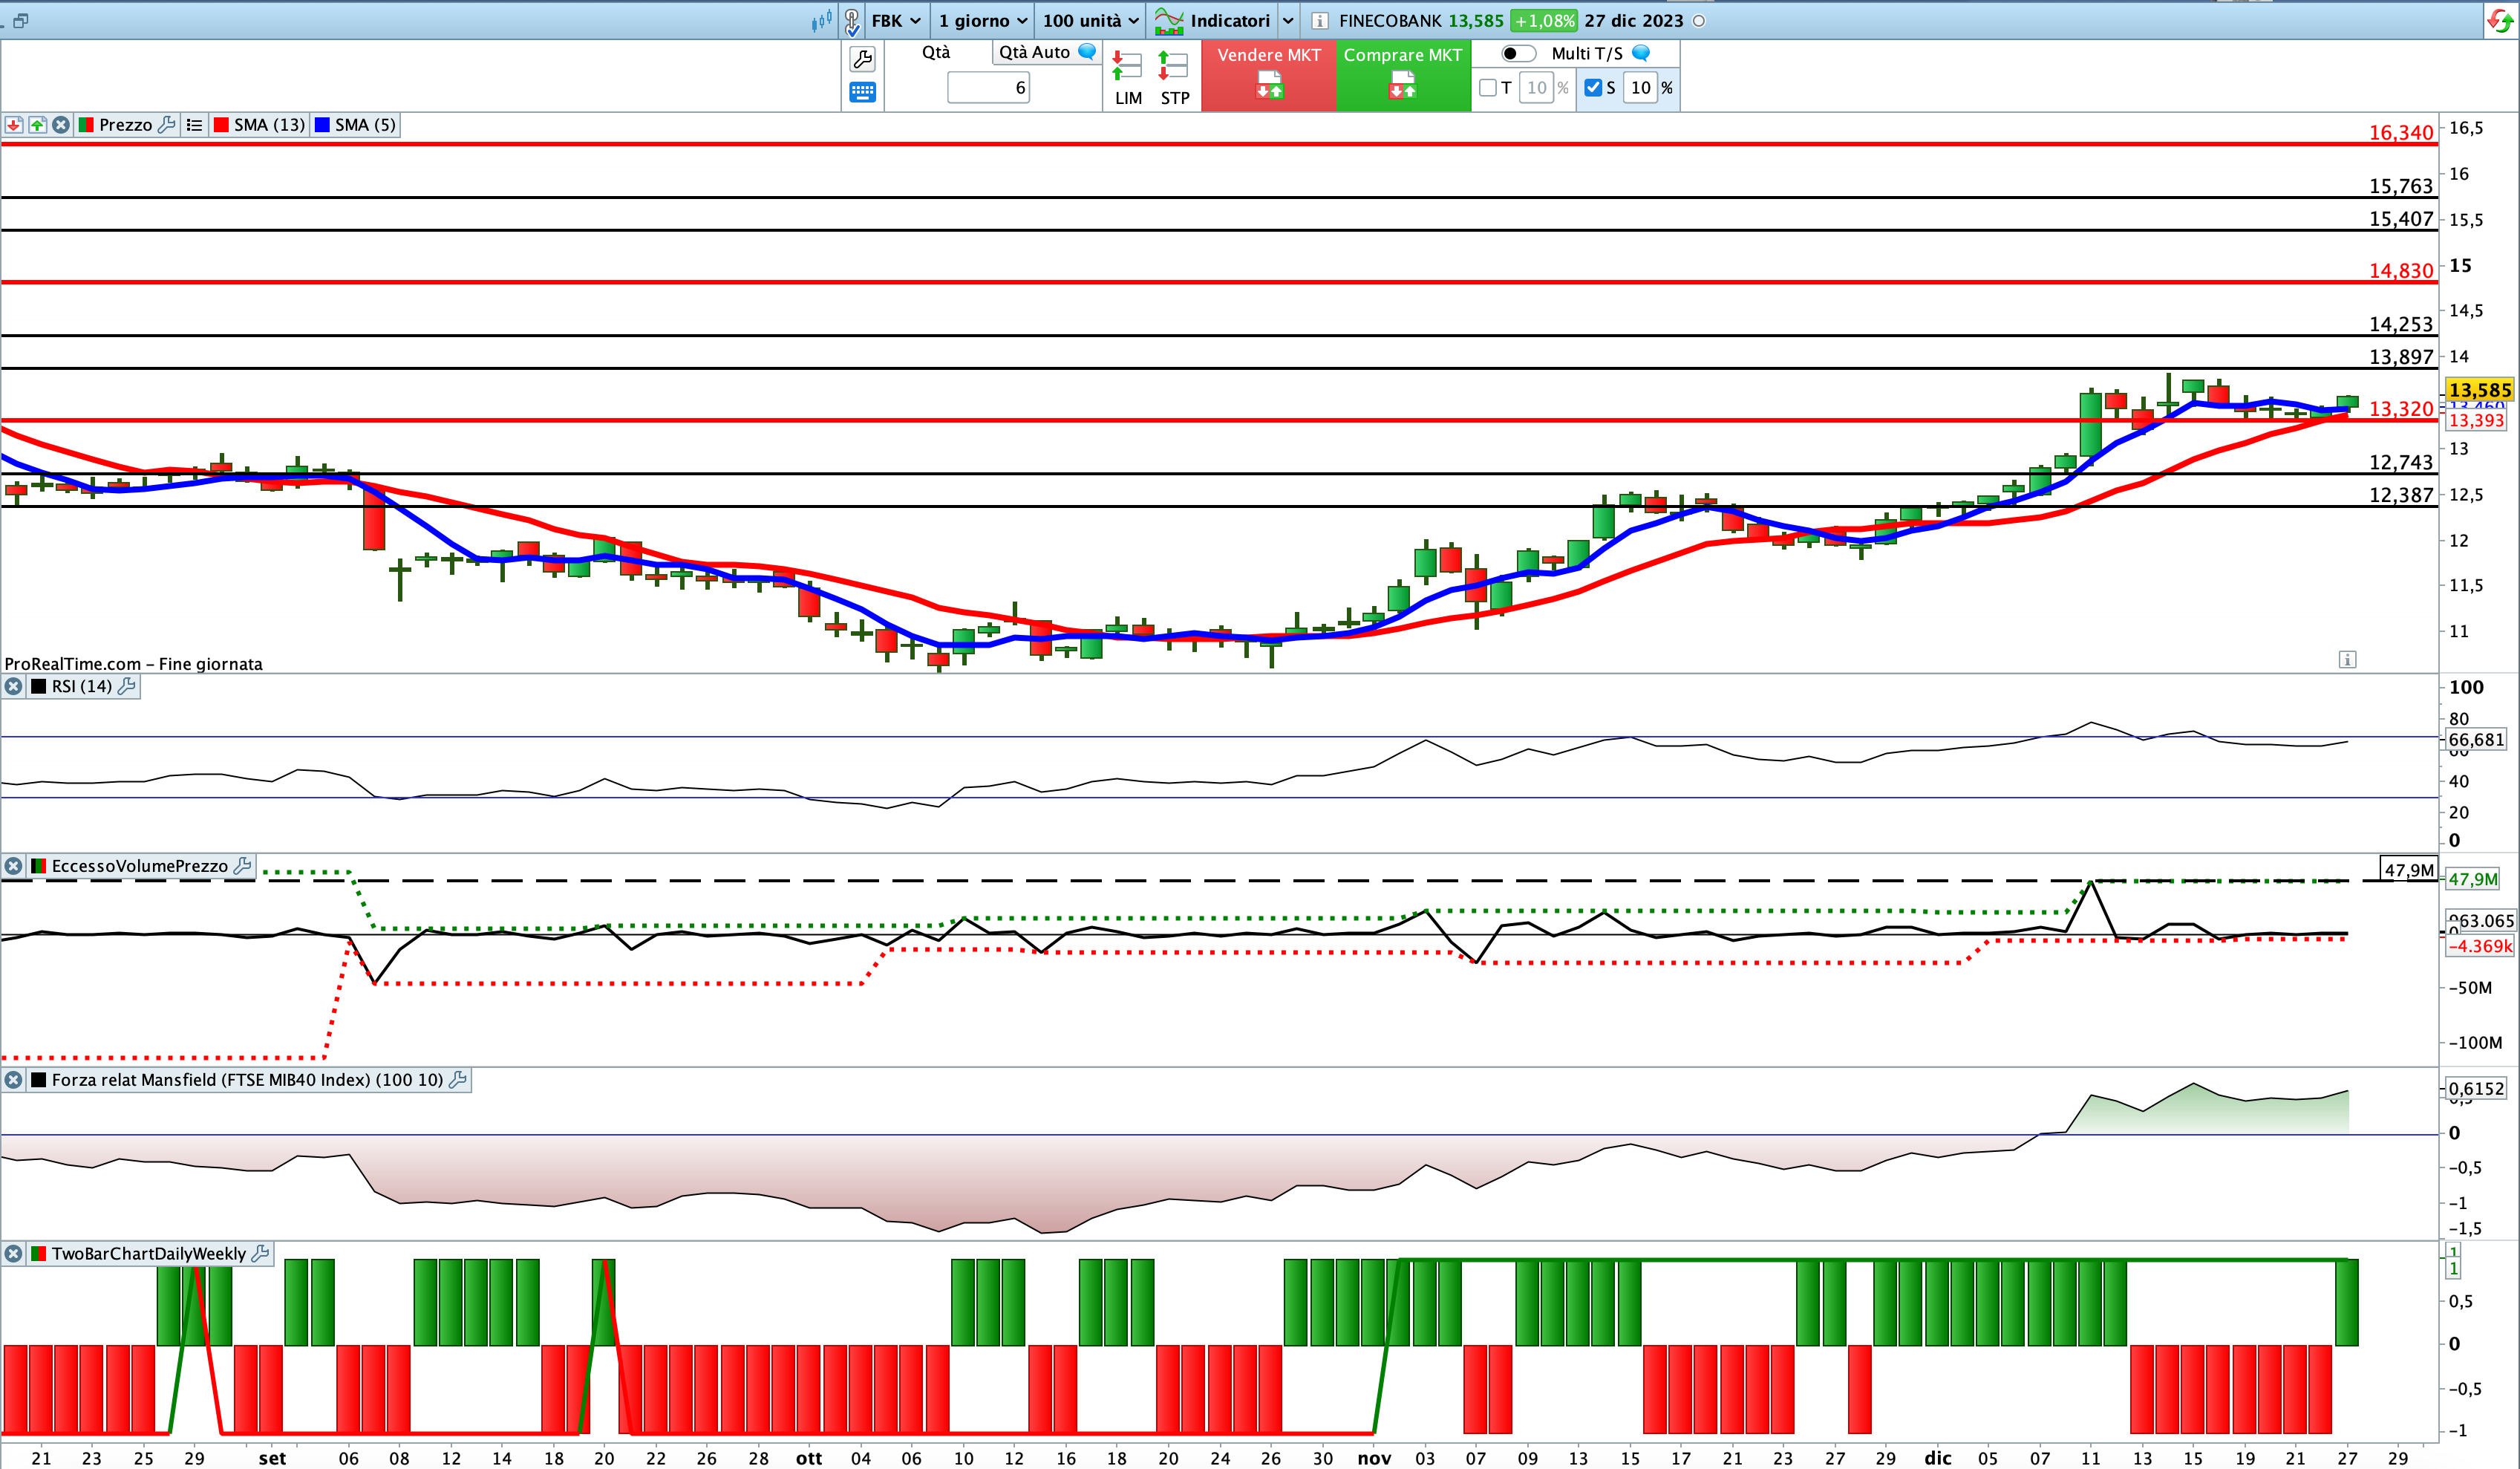Viewport: 2520px width, 1469px height.
Task: Click Forza relat Mansfield (FTSE MIB40 Index) label
Action: [x=247, y=1080]
